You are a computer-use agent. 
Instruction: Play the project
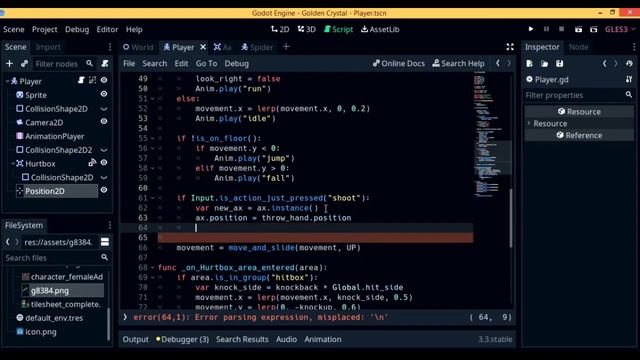[x=531, y=29]
